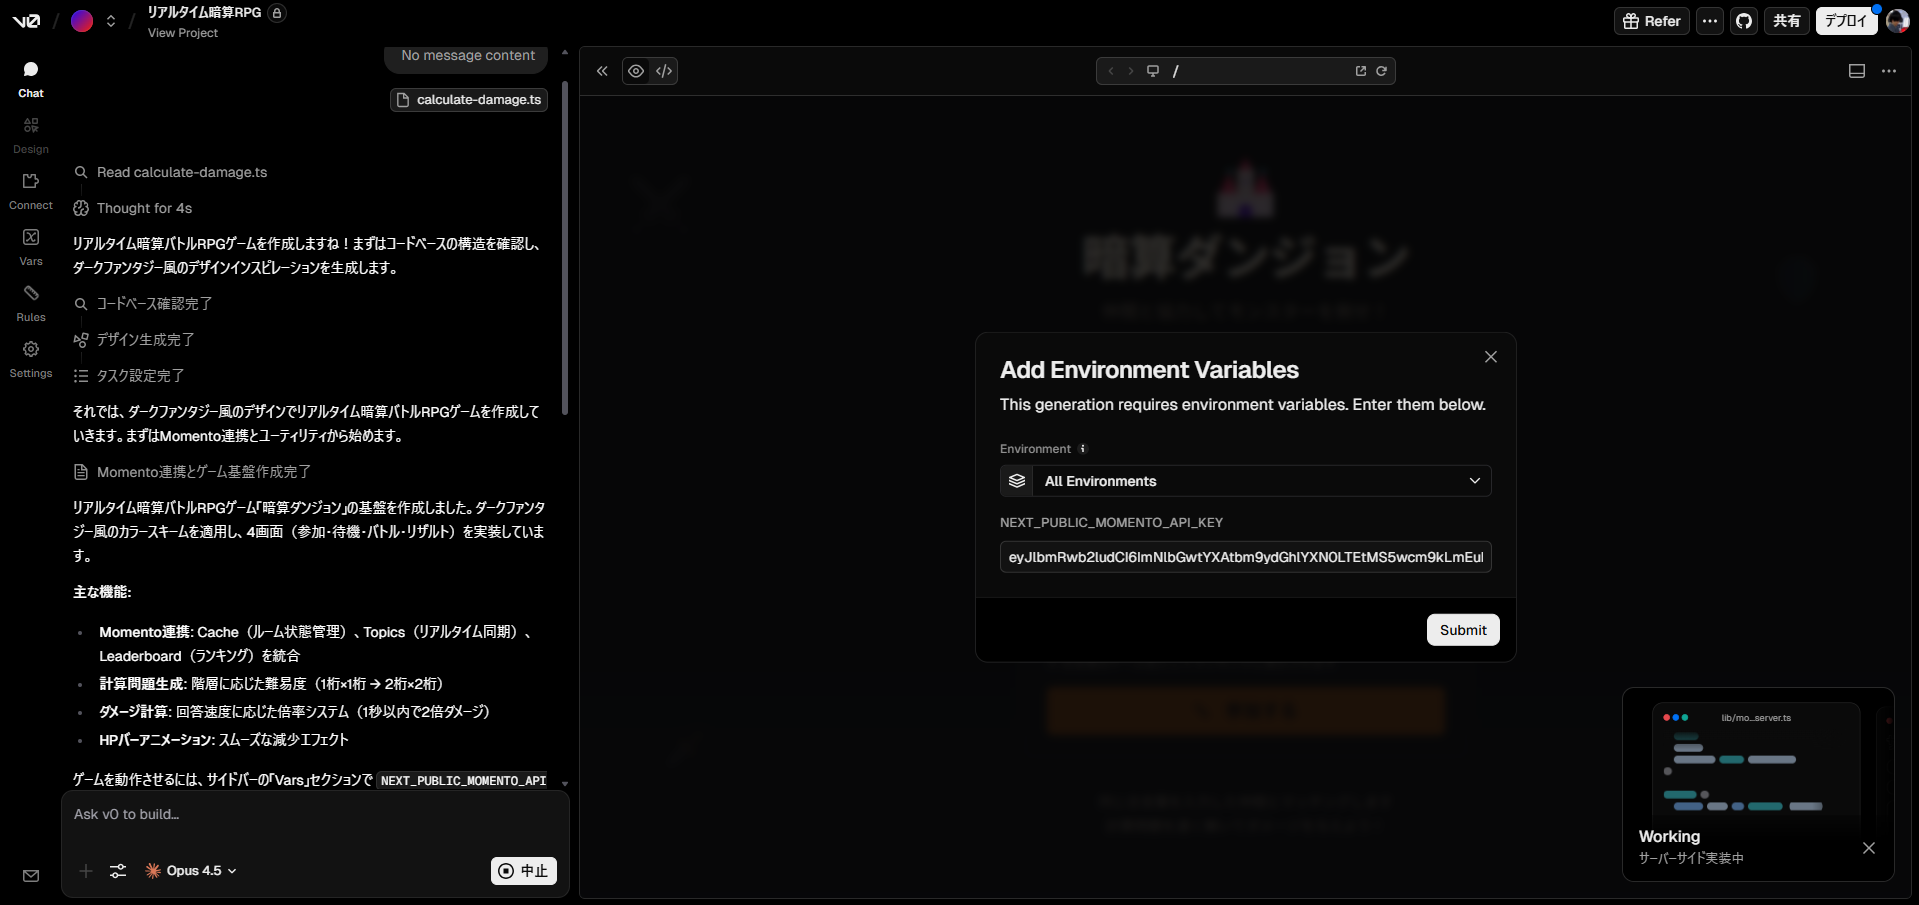Open the Design panel in sidebar

(31, 135)
